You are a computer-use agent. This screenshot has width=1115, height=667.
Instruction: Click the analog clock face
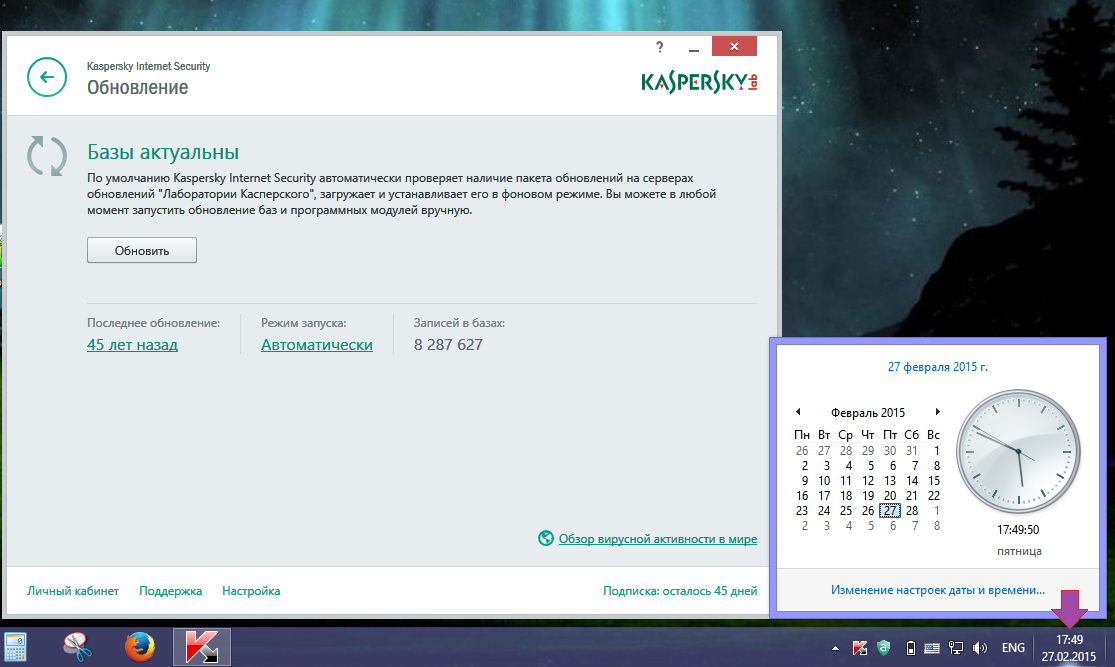[x=1018, y=452]
